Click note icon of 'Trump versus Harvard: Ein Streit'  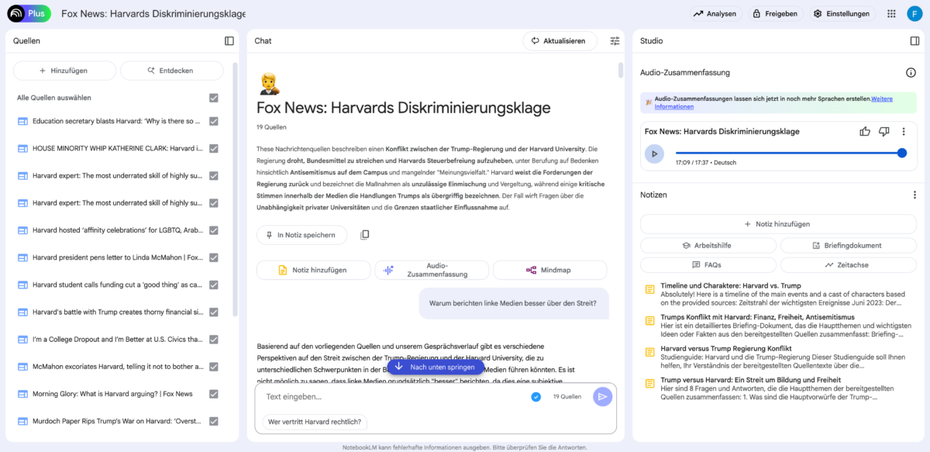tap(650, 384)
